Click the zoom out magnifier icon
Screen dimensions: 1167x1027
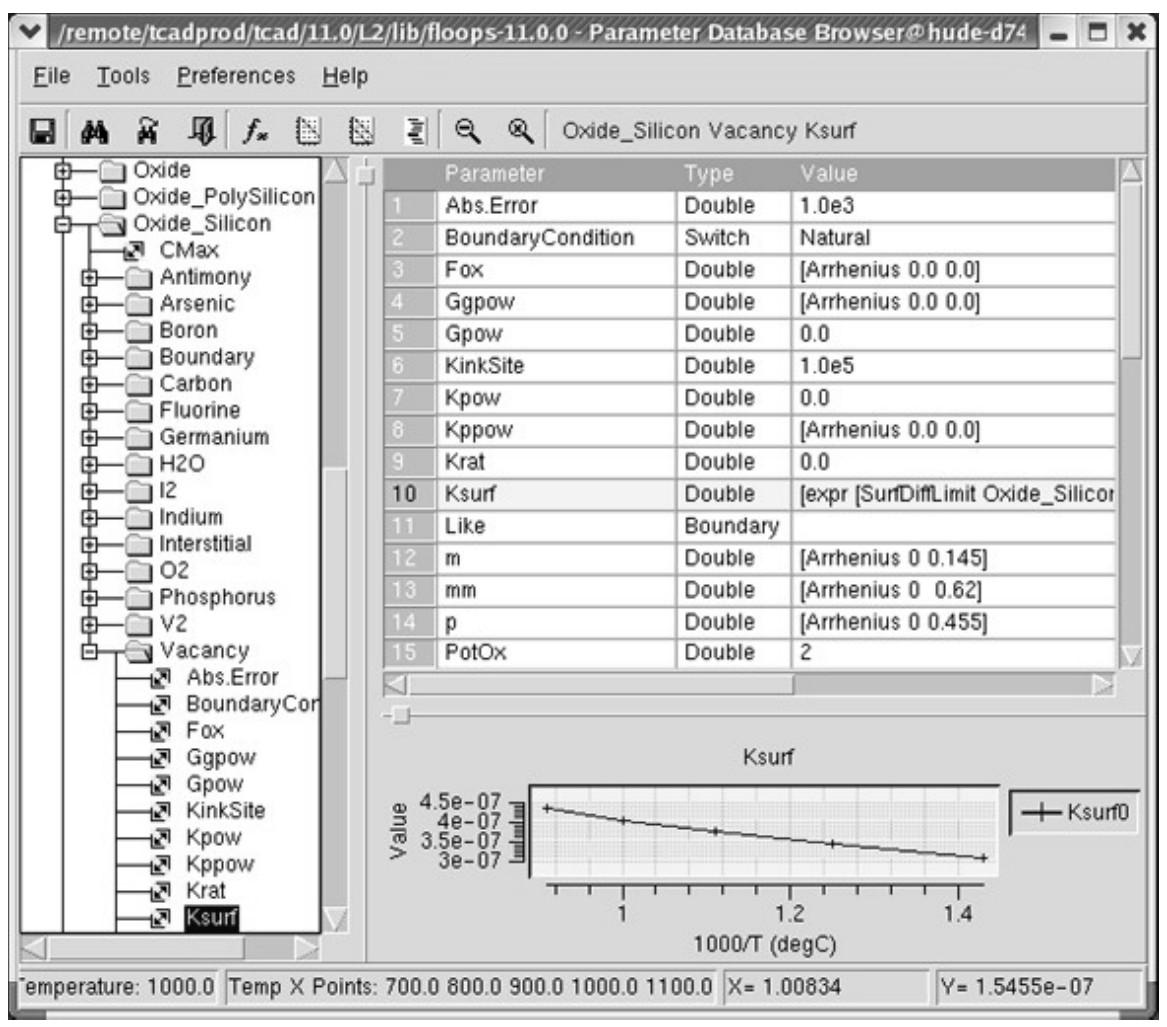click(467, 131)
